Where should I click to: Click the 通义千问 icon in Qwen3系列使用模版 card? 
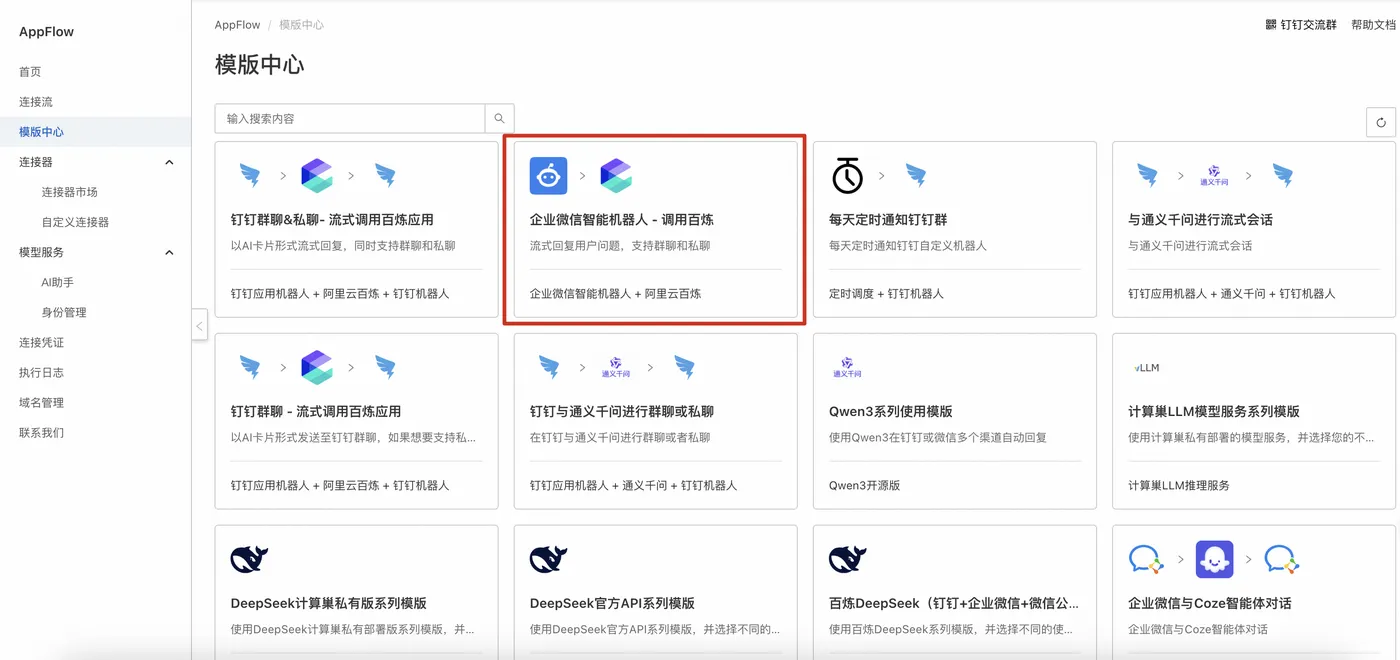(x=847, y=368)
